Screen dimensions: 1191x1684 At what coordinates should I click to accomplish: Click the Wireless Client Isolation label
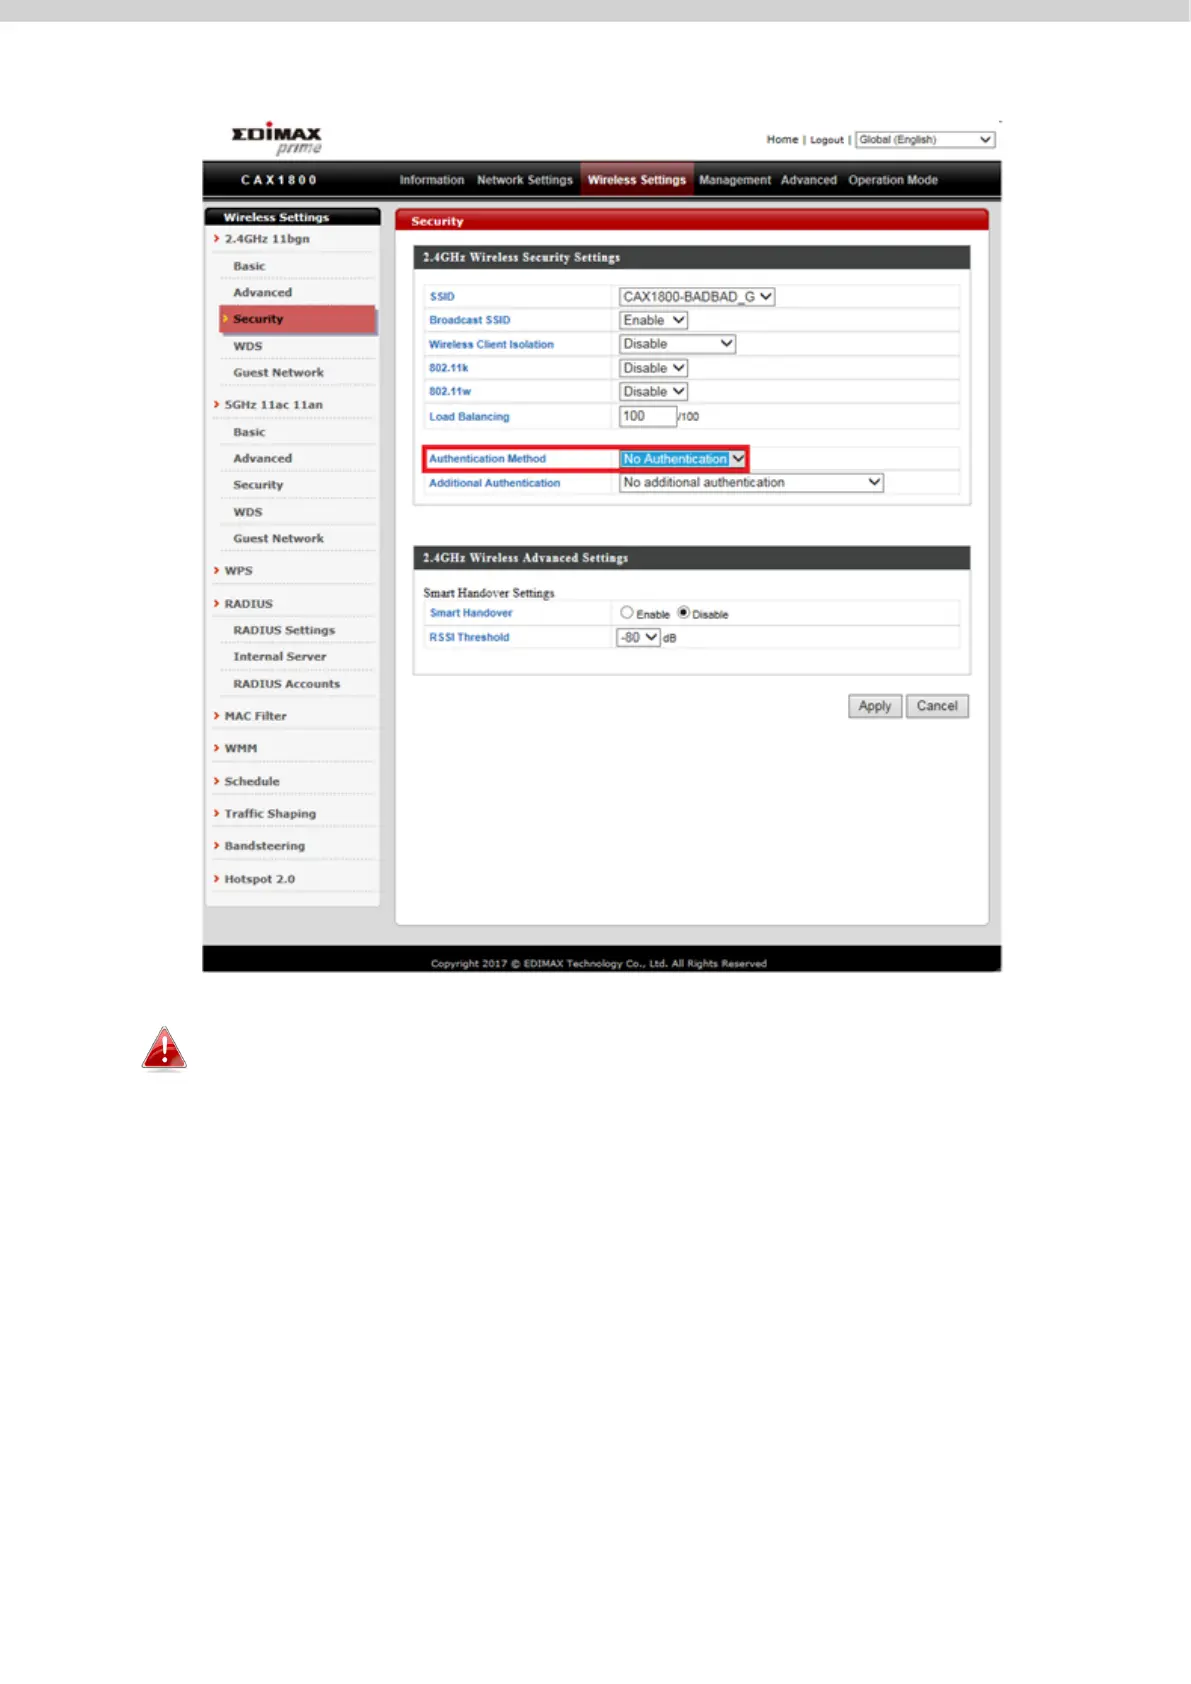tap(491, 344)
